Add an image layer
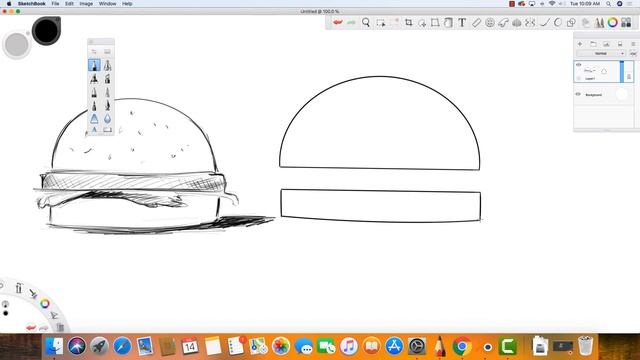Screen dimensions: 640x360 pyautogui.click(x=607, y=44)
